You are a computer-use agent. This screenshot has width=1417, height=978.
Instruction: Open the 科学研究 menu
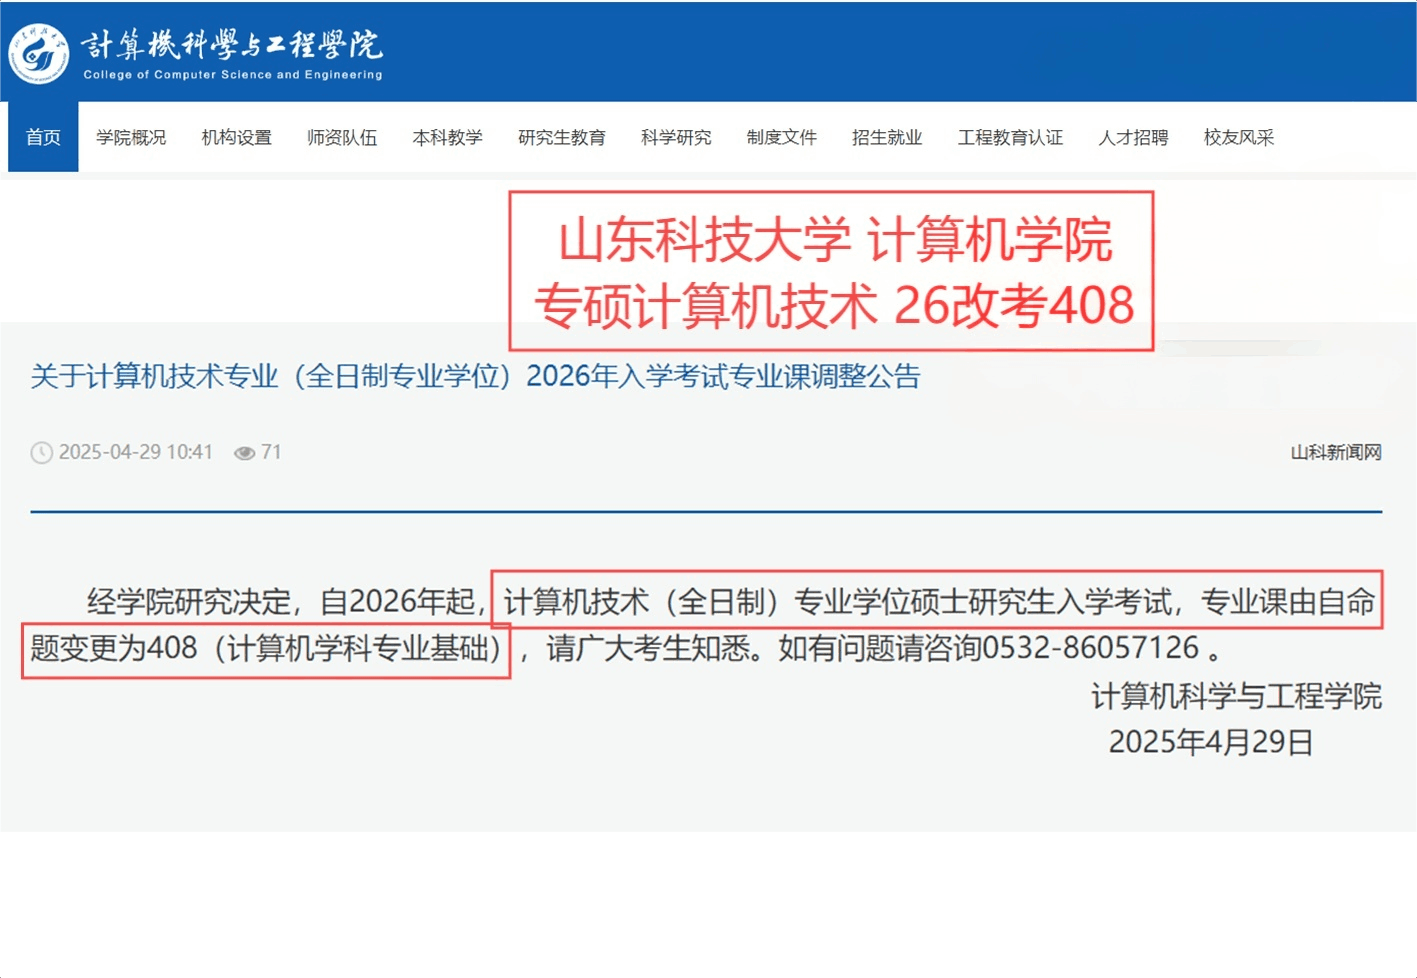click(x=676, y=137)
